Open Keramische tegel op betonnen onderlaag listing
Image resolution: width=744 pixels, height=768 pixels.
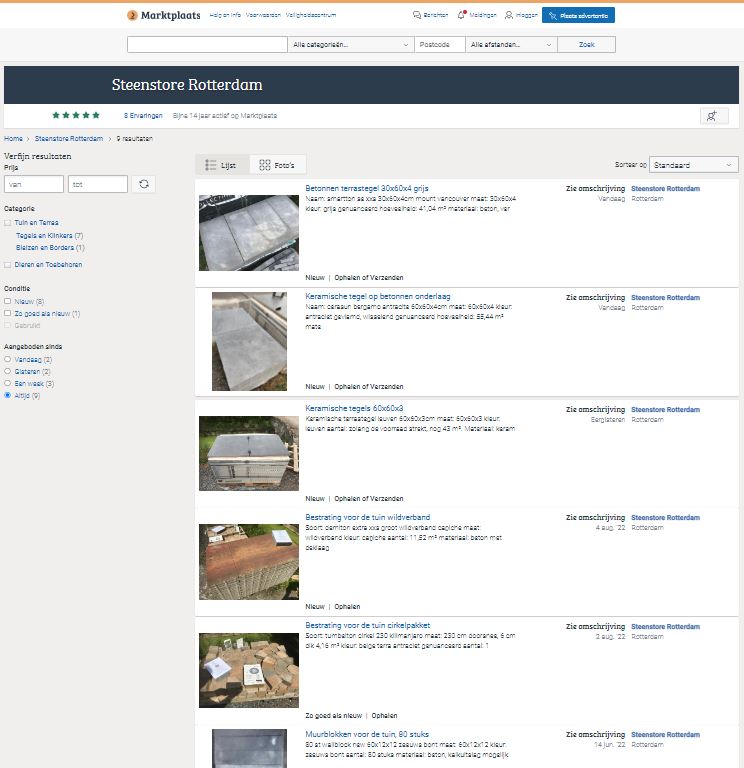[378, 296]
